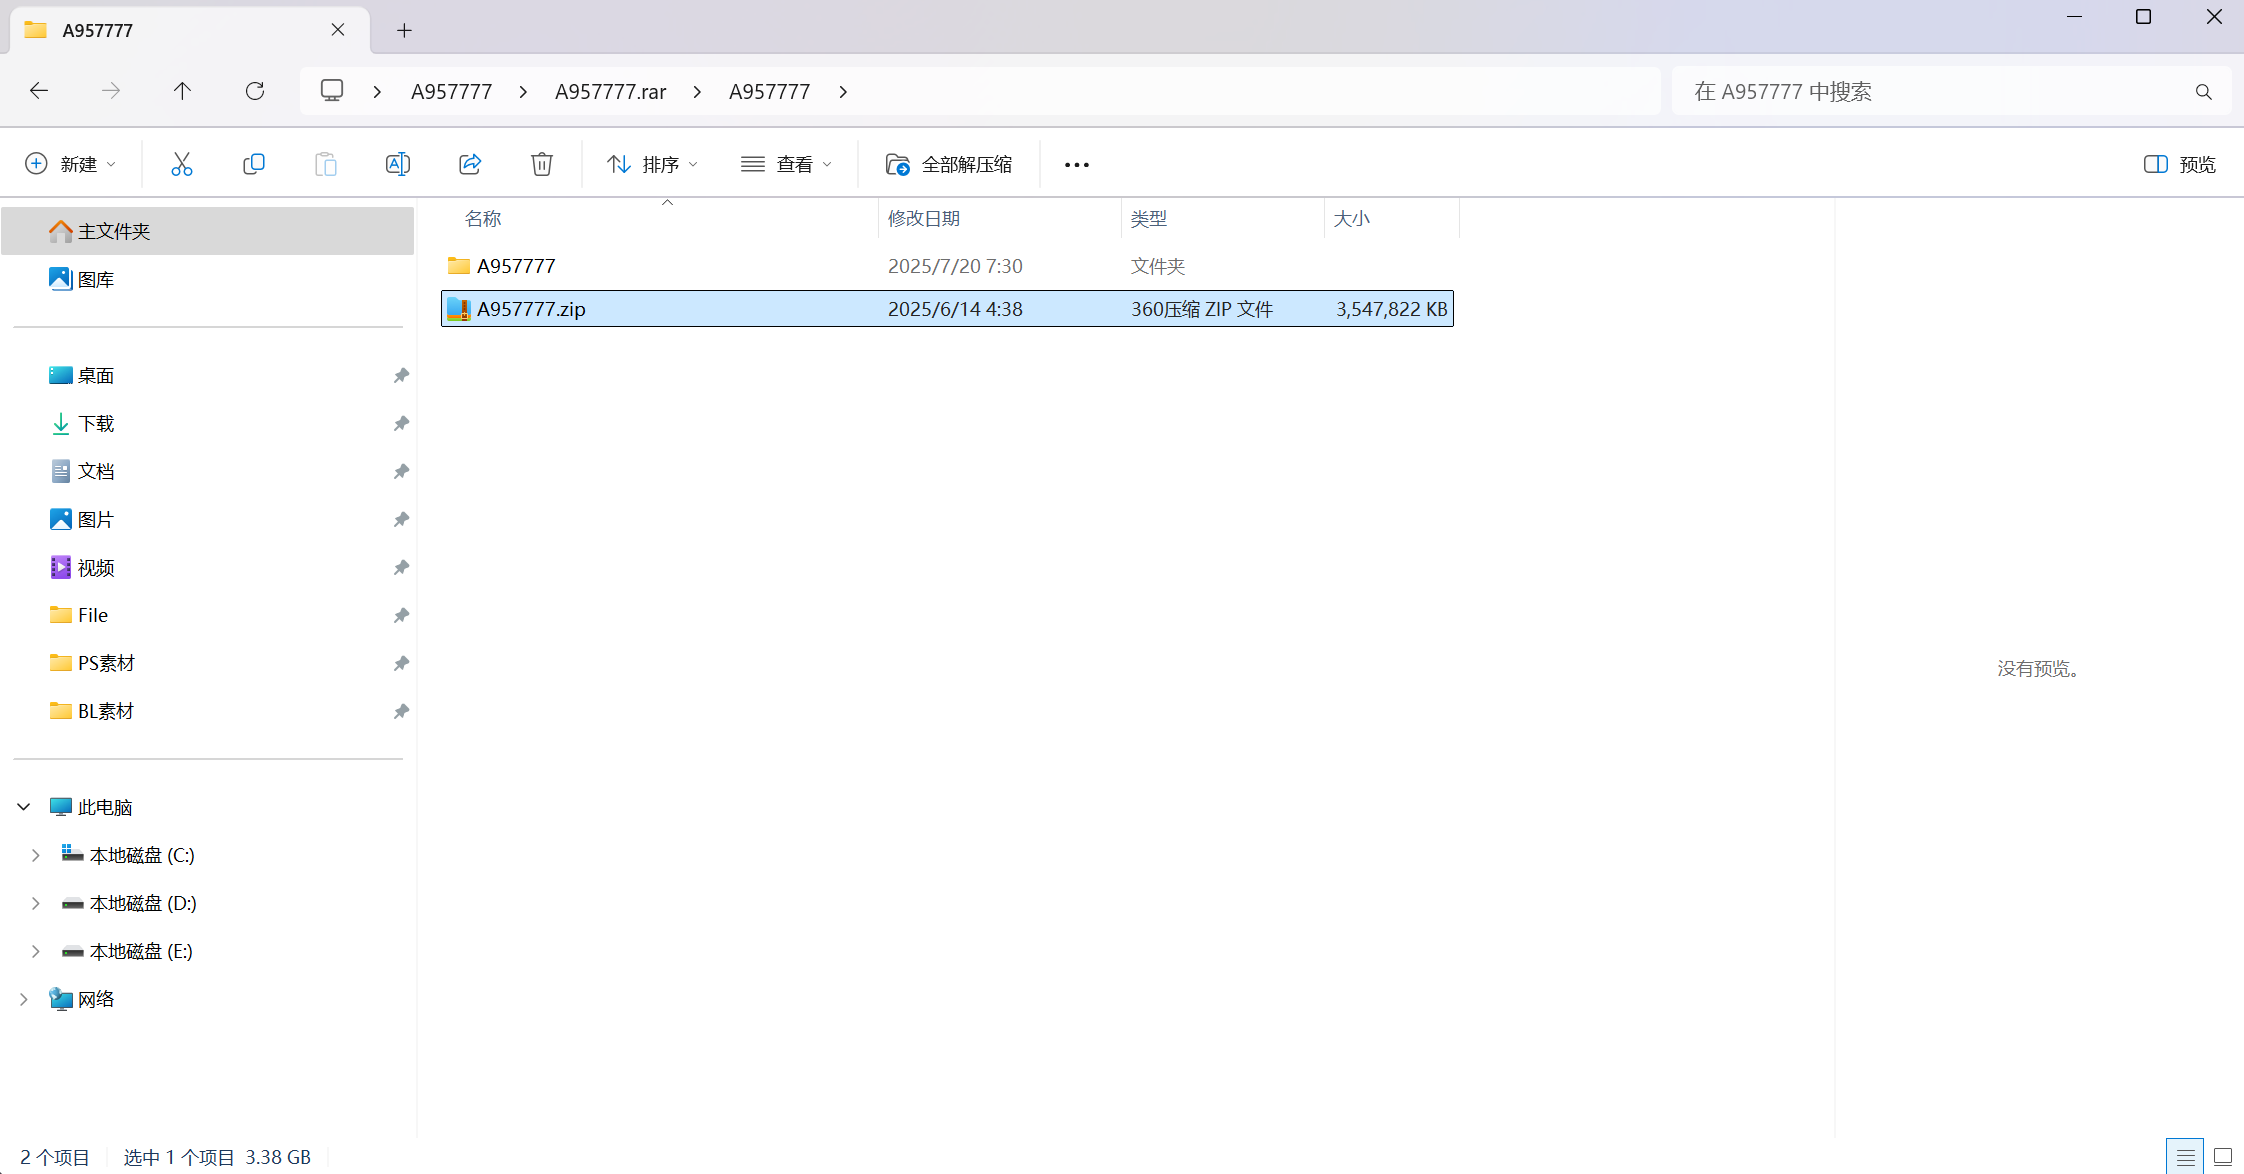Switch to details list view icon

[x=2185, y=1157]
